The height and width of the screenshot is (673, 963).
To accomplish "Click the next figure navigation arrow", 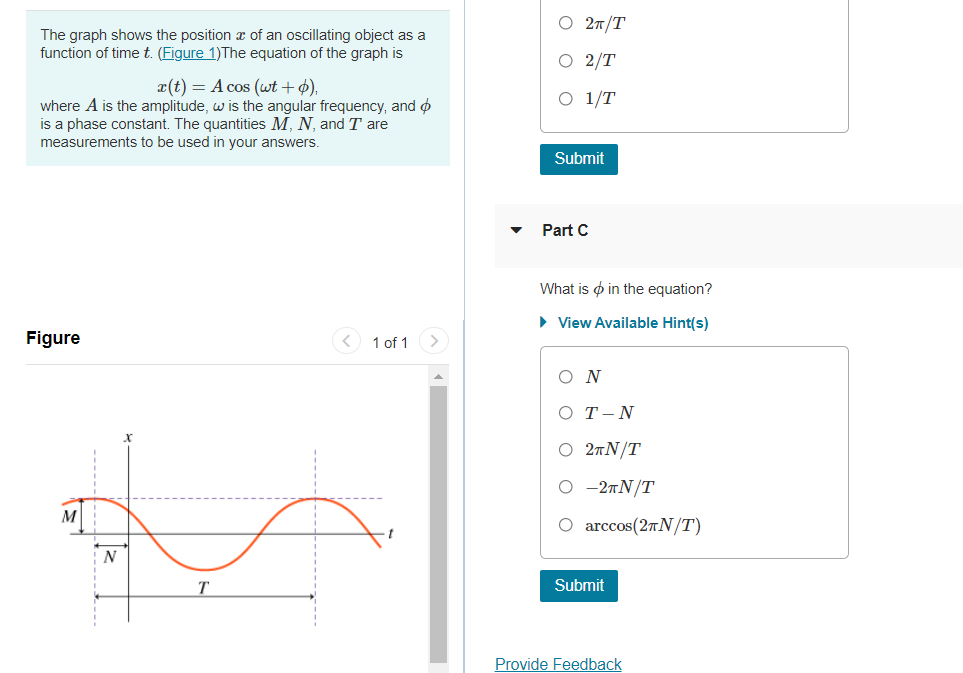I will point(433,341).
